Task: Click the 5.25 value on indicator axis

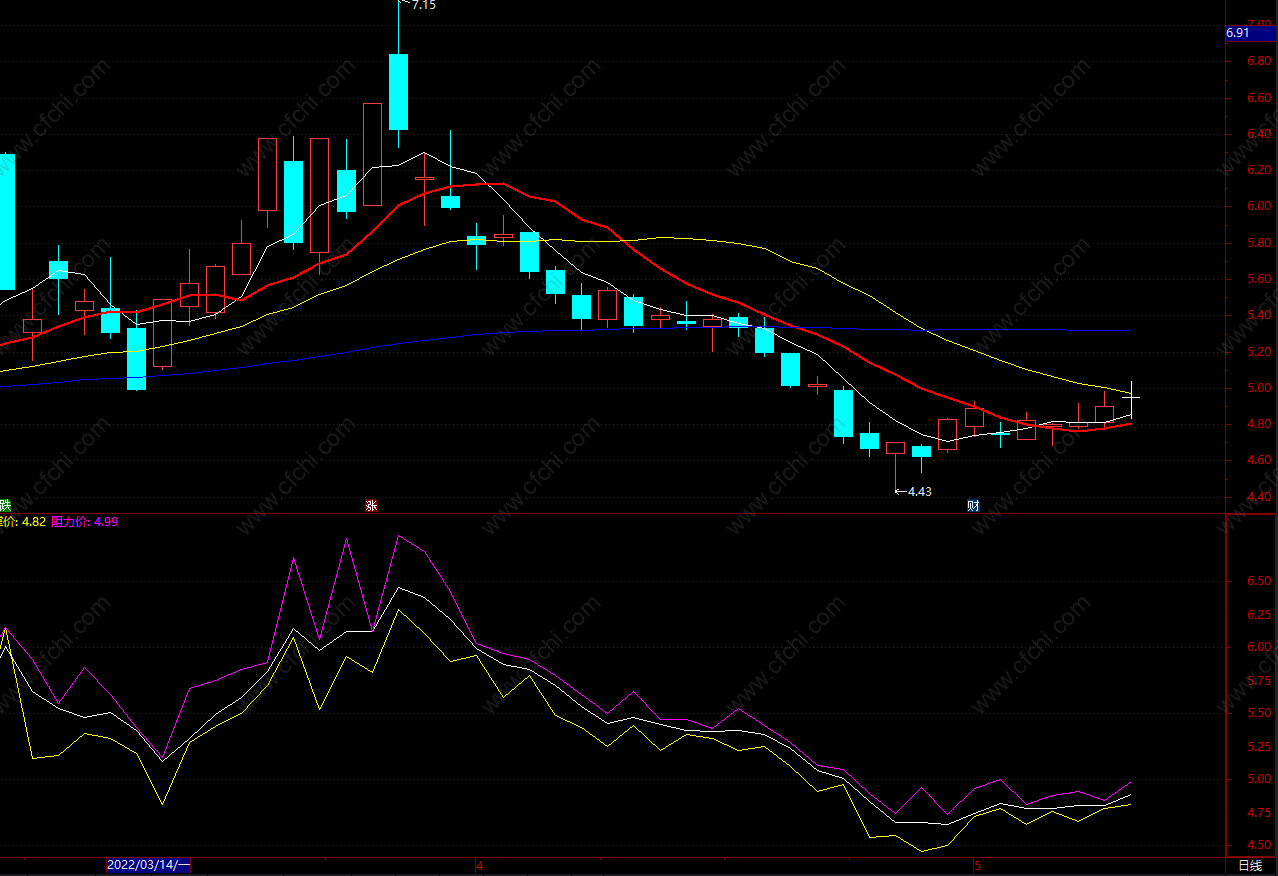Action: (x=1258, y=747)
